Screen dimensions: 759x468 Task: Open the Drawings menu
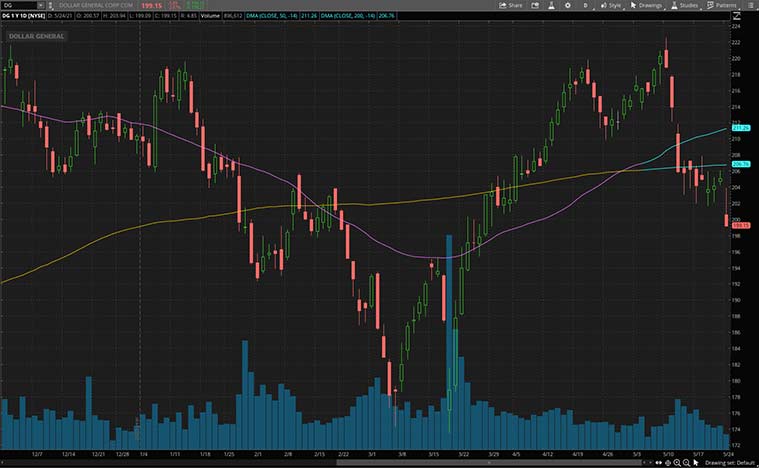tap(648, 5)
